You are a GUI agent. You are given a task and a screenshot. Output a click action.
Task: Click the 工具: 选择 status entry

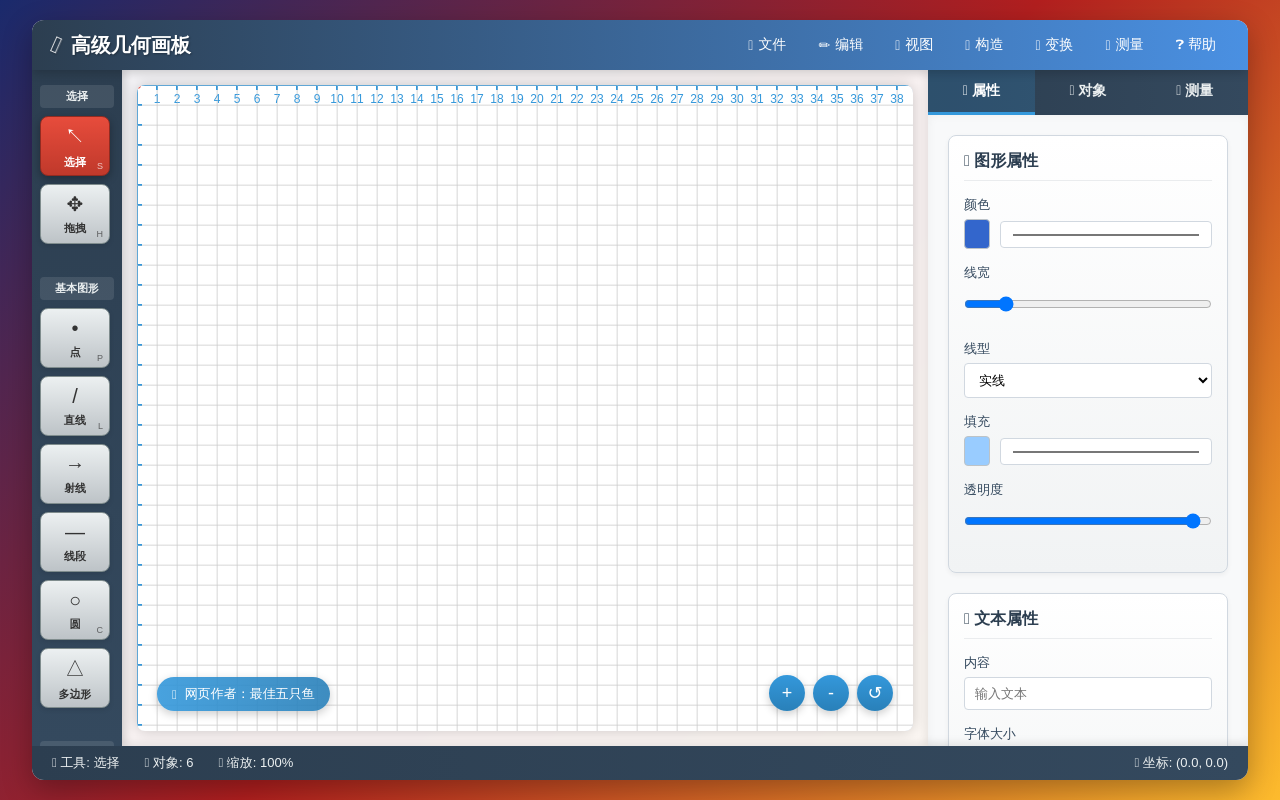(86, 763)
